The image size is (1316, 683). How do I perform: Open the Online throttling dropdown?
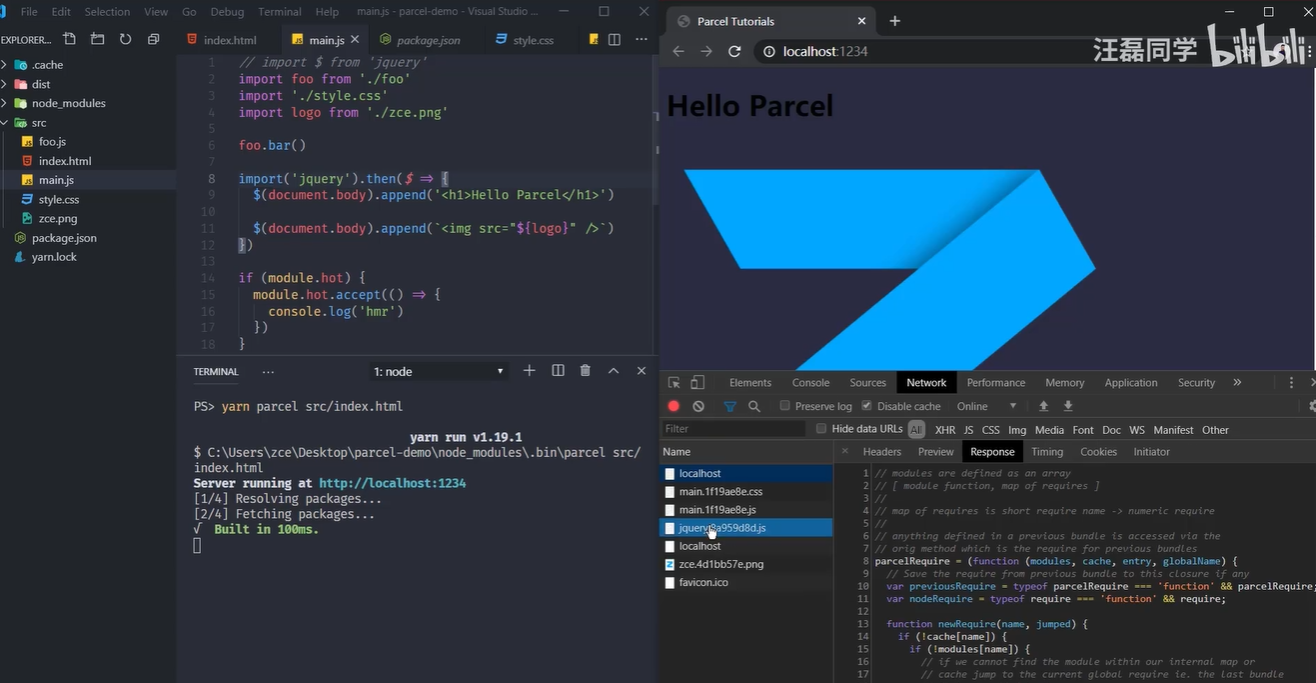tap(986, 406)
